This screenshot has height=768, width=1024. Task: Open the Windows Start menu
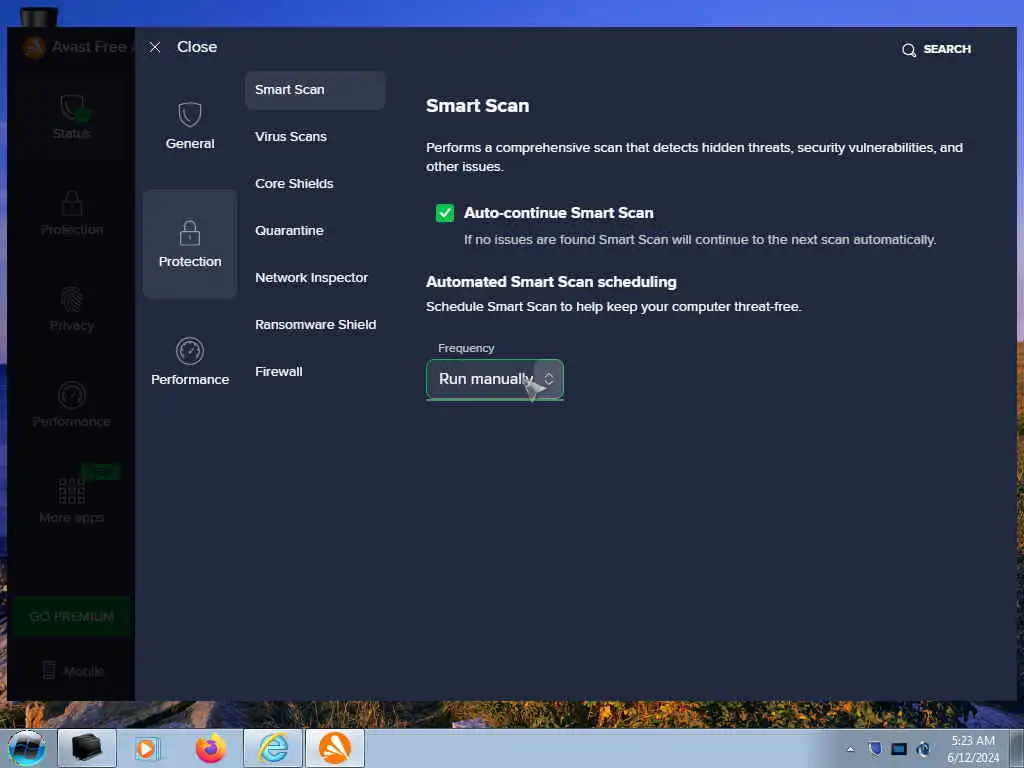pyautogui.click(x=27, y=748)
